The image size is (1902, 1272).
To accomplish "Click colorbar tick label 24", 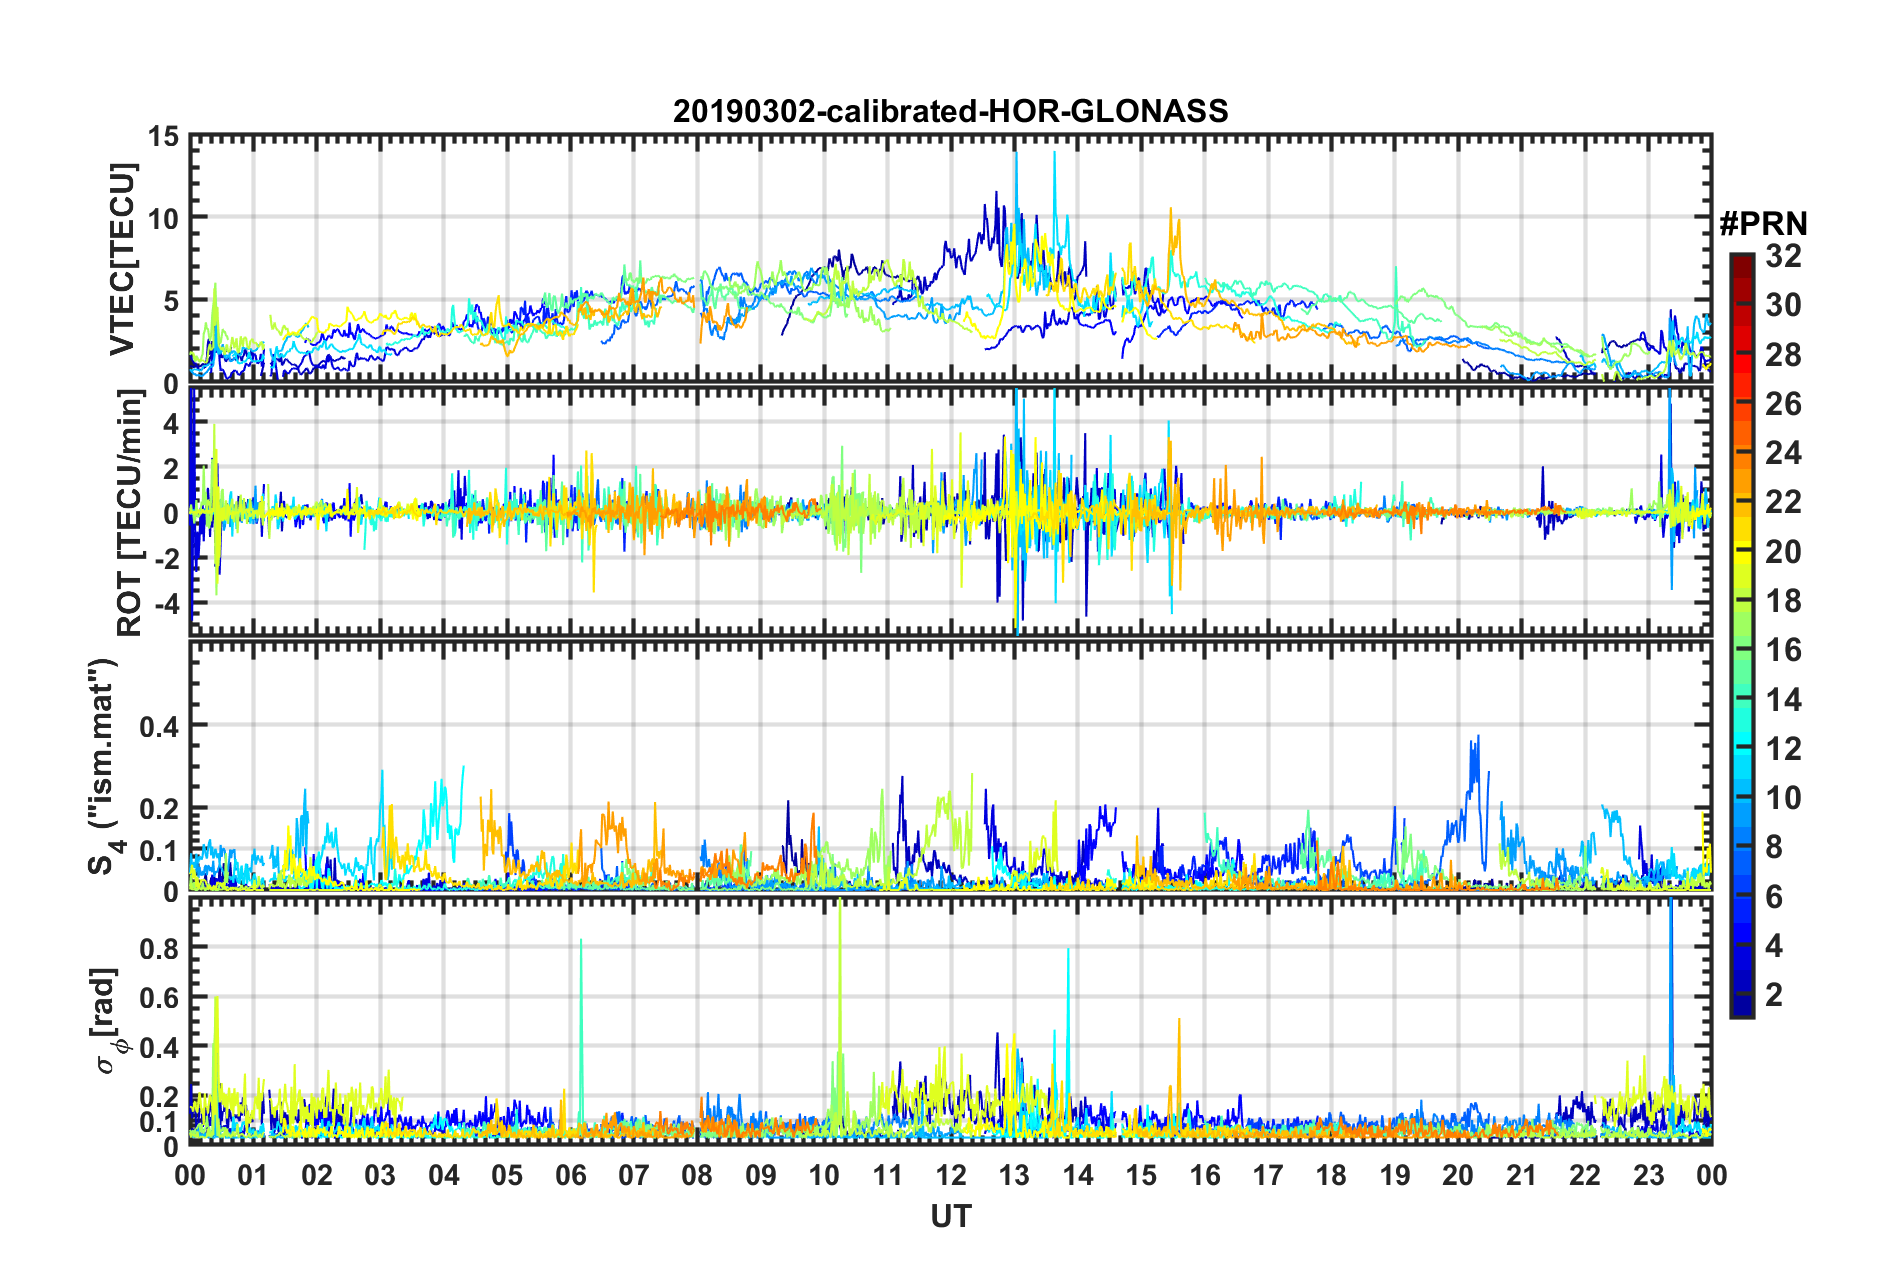I will pos(1783,453).
